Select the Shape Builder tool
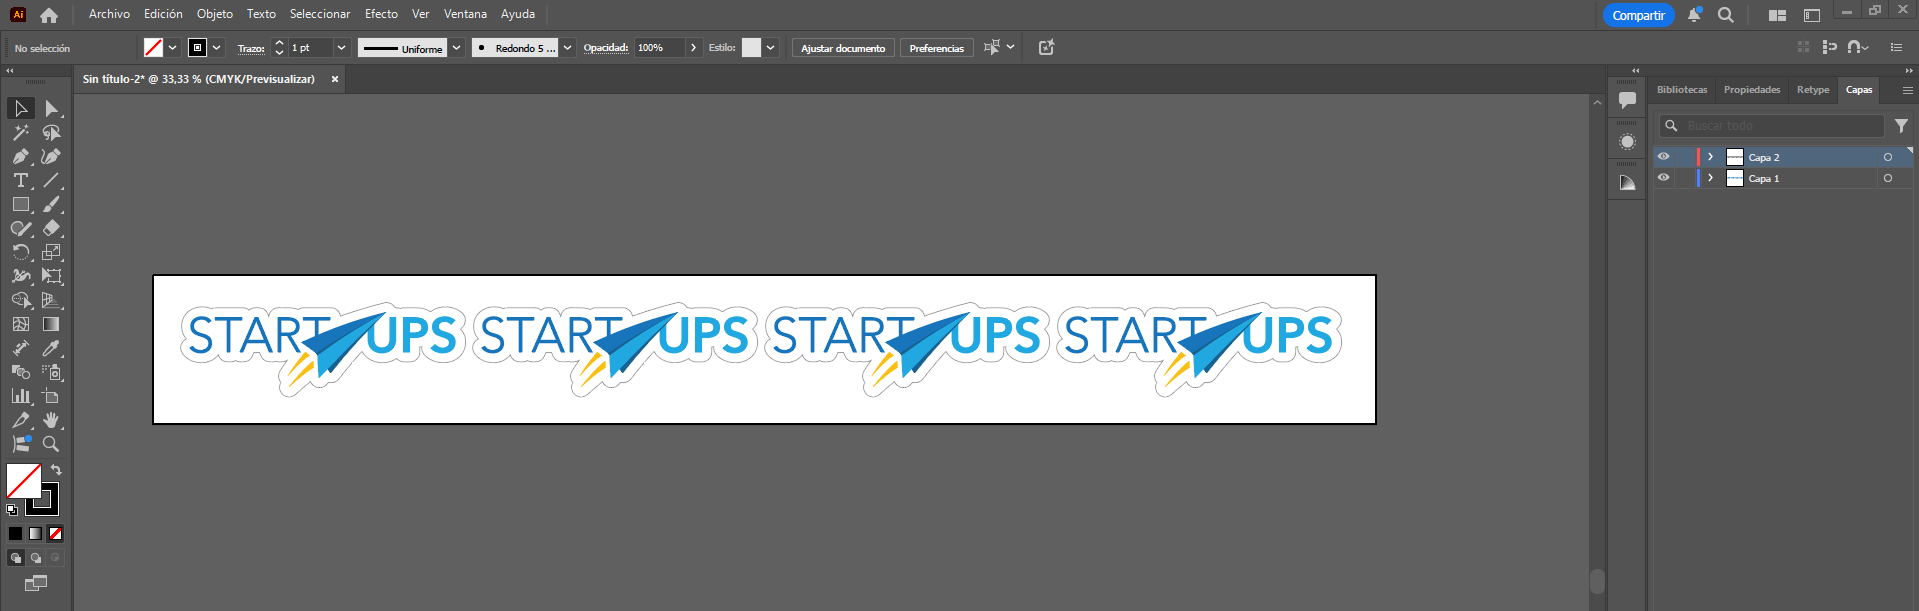Screen dimensions: 1919x611 (20, 300)
